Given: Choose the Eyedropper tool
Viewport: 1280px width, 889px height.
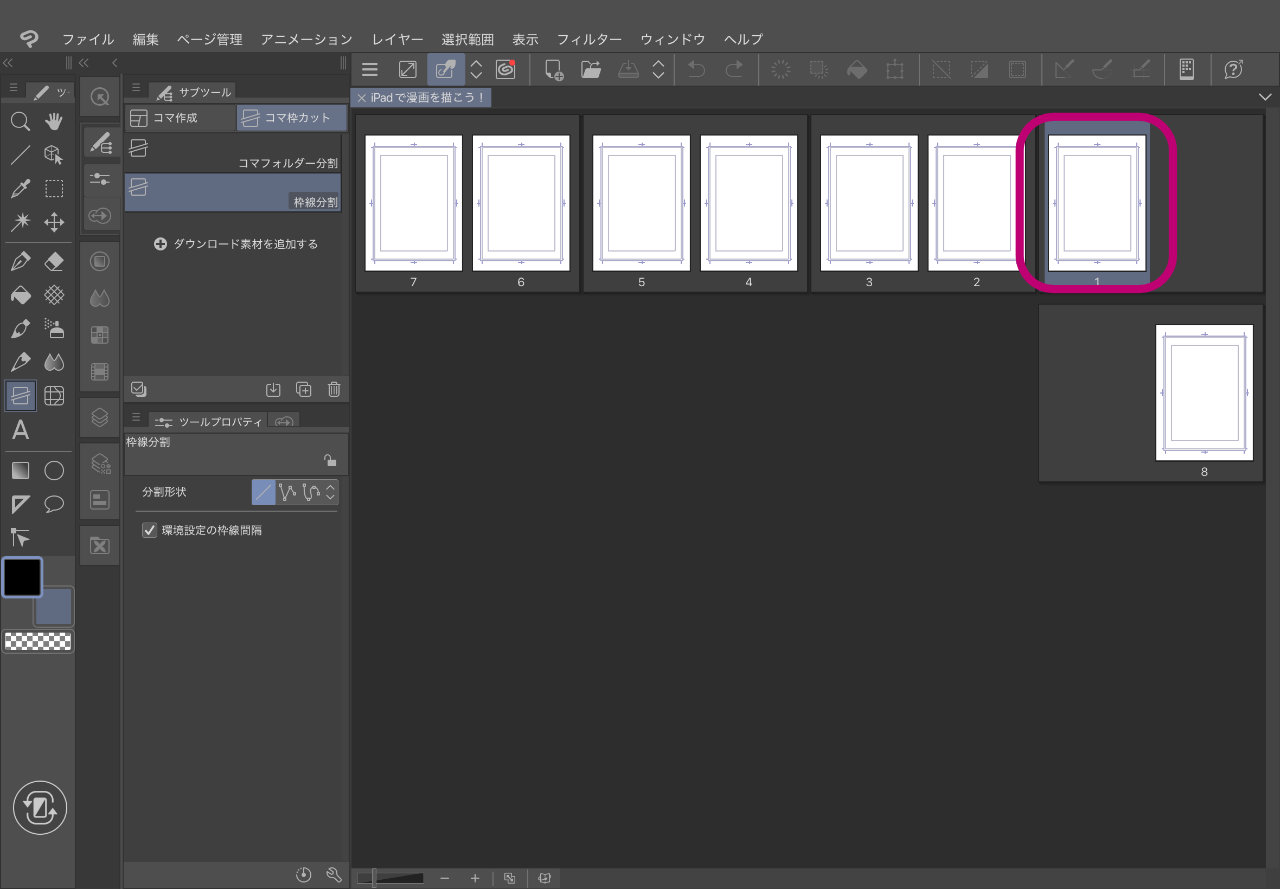Looking at the screenshot, I should coord(19,188).
